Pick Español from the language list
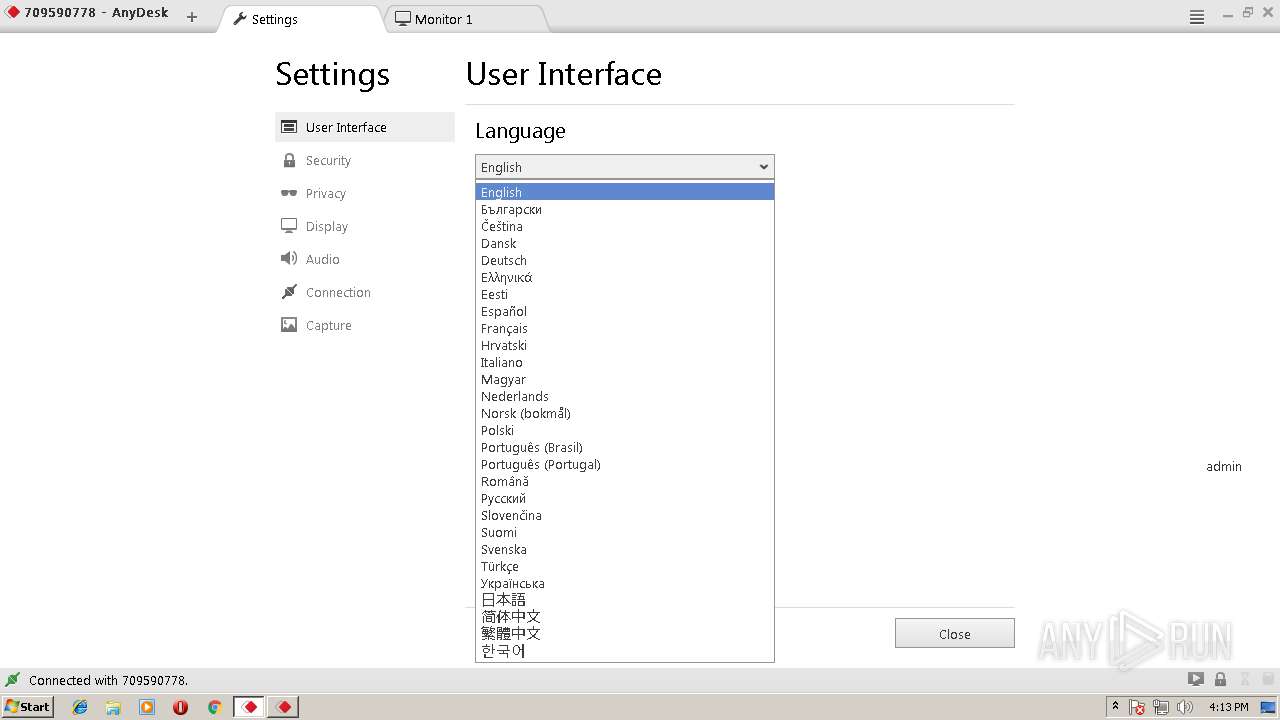 pyautogui.click(x=625, y=311)
